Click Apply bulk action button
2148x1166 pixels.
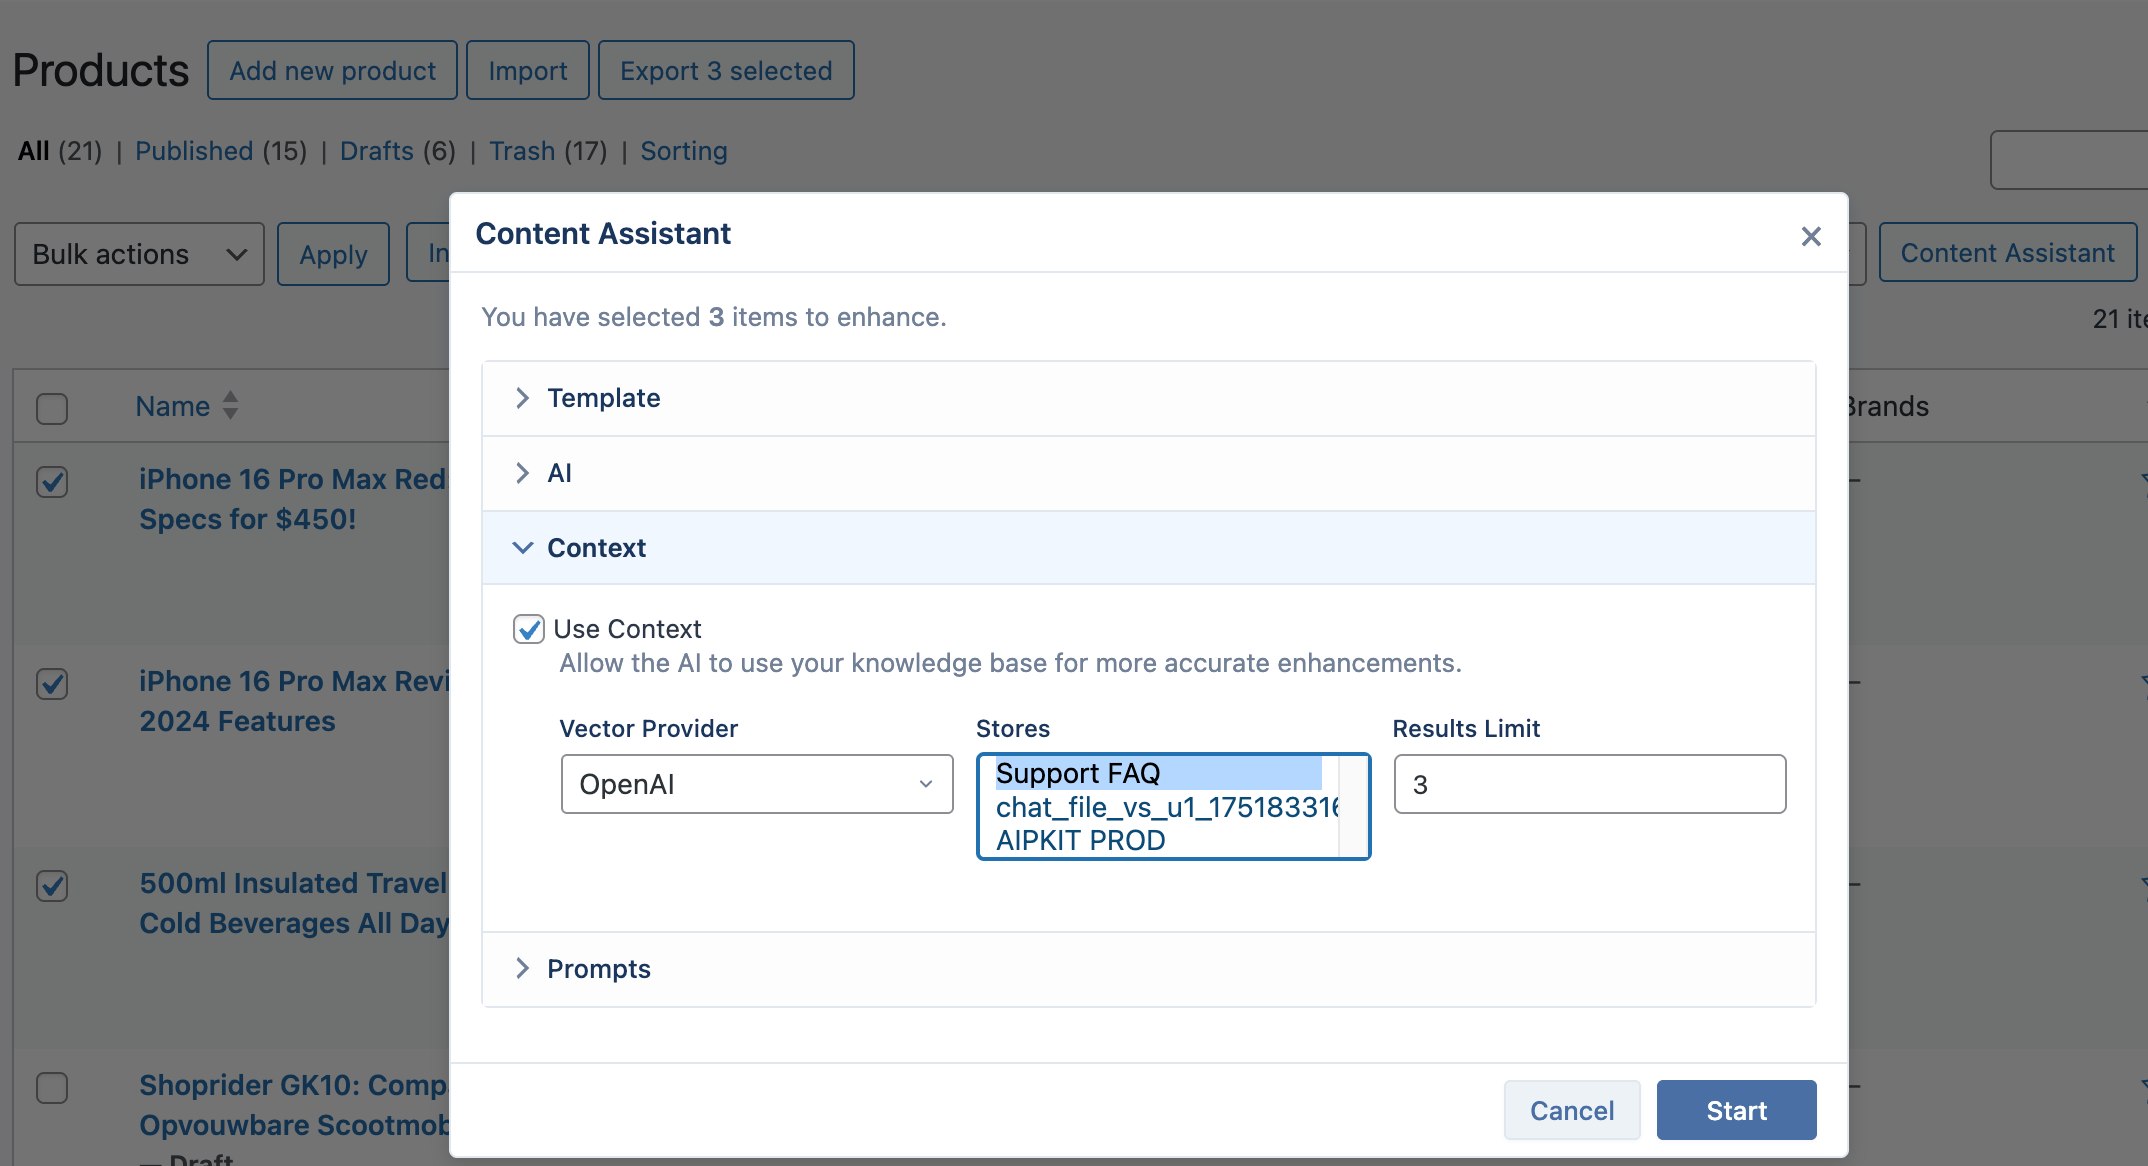pyautogui.click(x=333, y=254)
